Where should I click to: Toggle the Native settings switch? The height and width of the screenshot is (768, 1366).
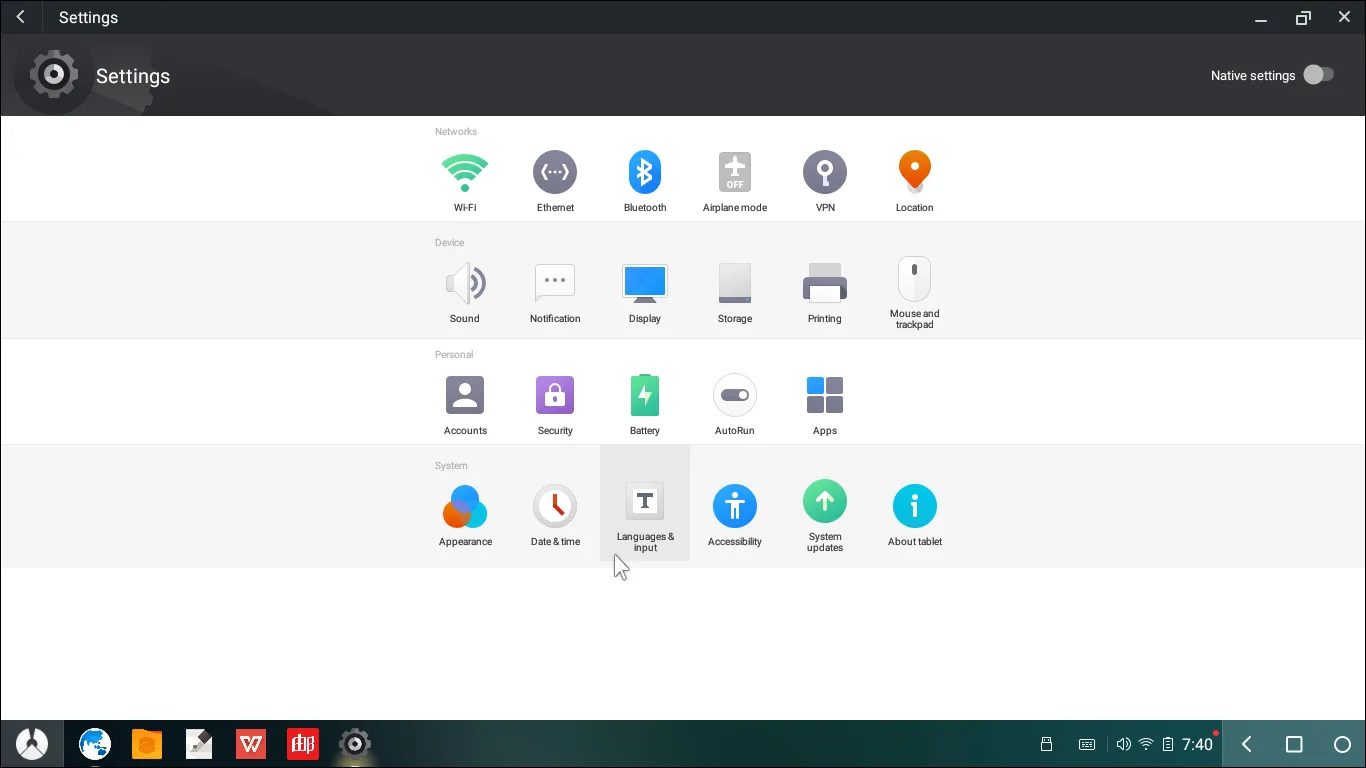[1318, 75]
